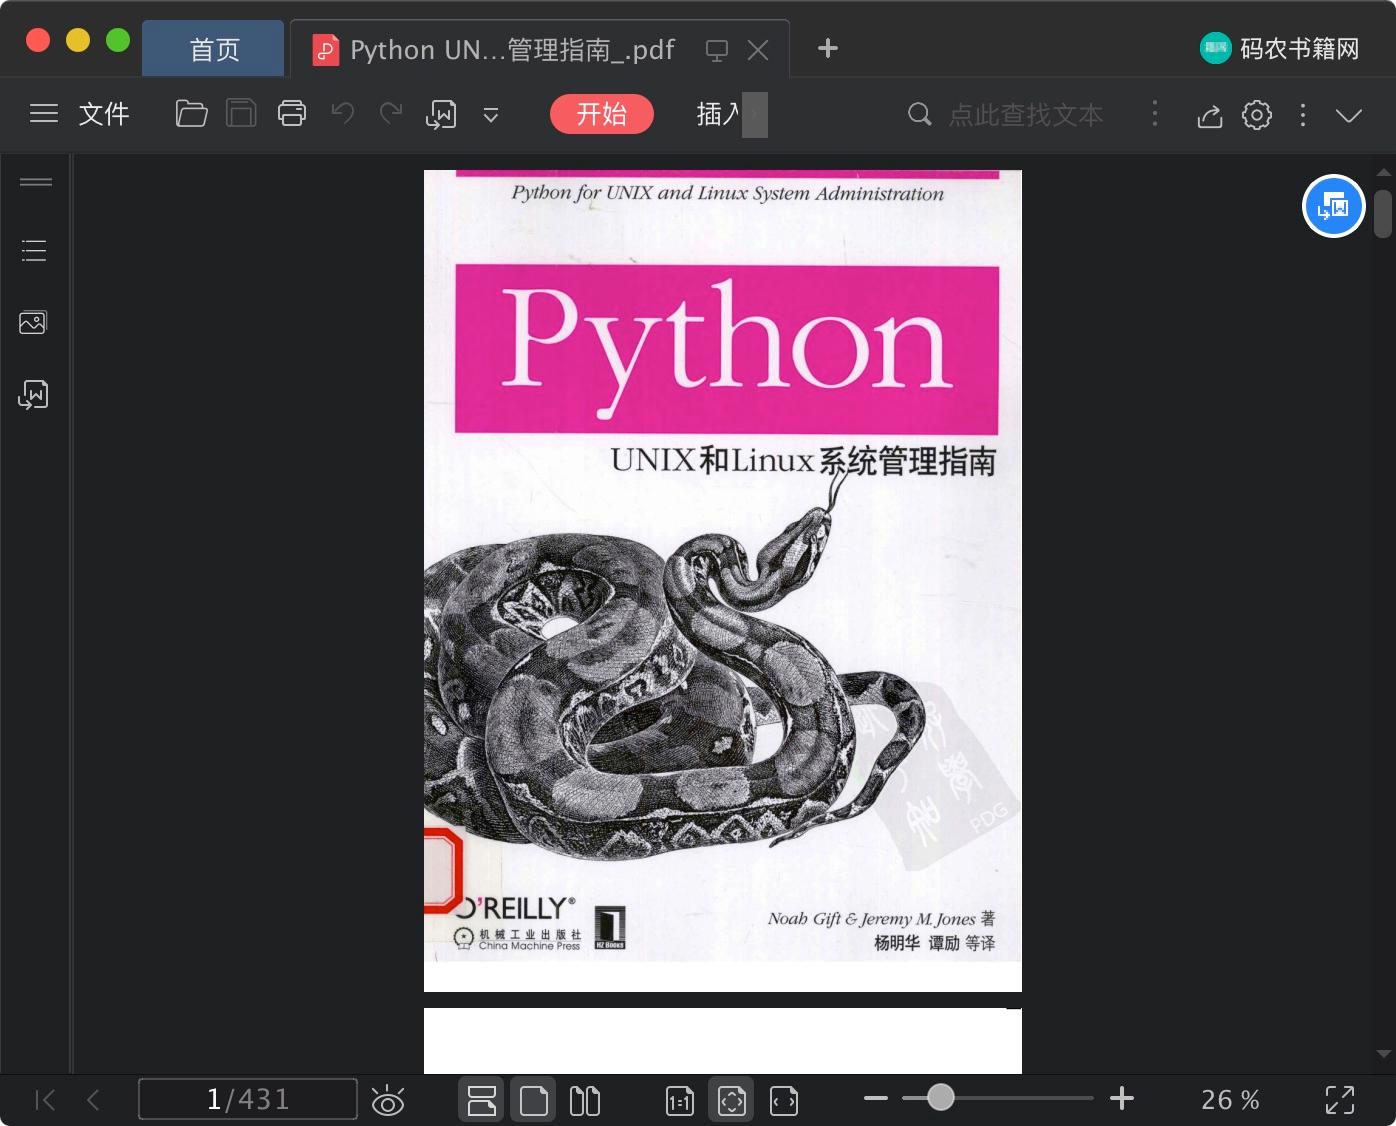The width and height of the screenshot is (1396, 1126).
Task: Print the document with printer icon
Action: pos(292,114)
